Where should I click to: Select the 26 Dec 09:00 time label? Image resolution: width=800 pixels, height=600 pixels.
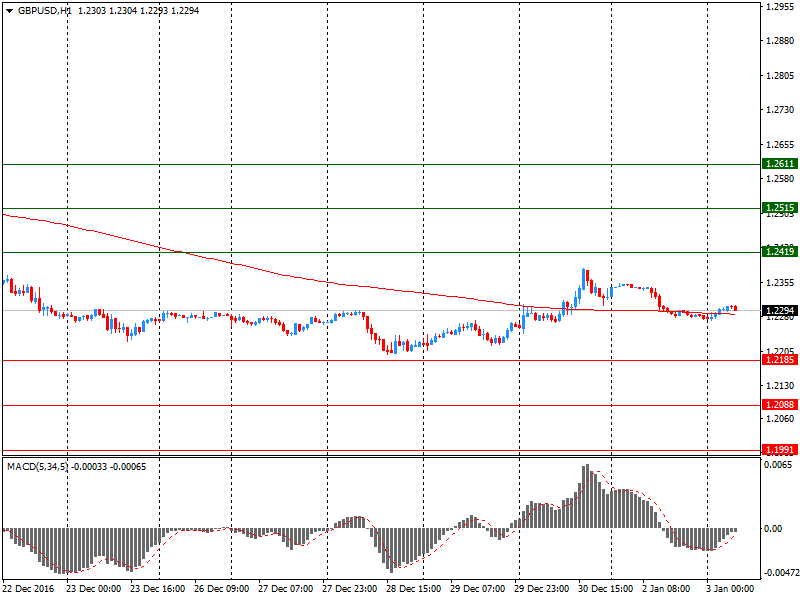point(221,589)
